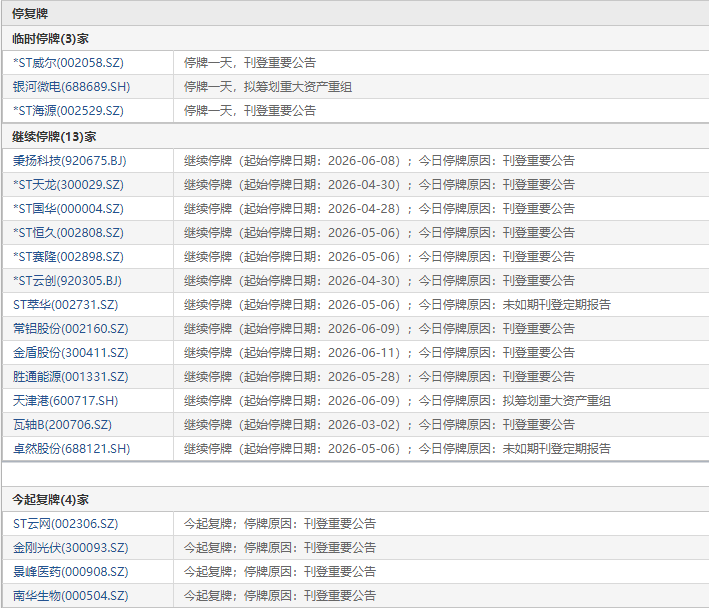Select *ST海源 suspension reason text

pos(250,111)
